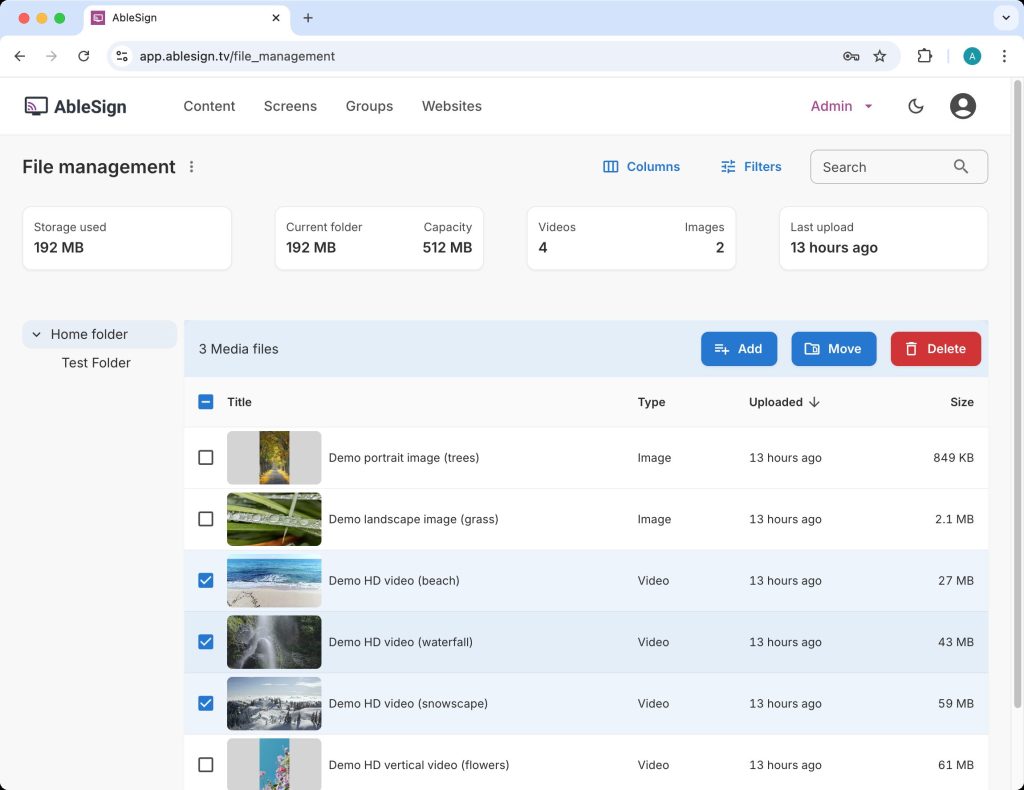
Task: Collapse the Home folder tree chevron
Action: coord(37,334)
